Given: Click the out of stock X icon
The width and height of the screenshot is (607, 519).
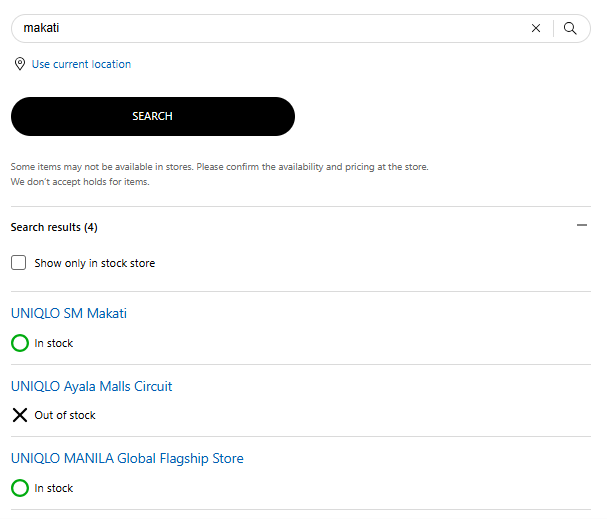Looking at the screenshot, I should [20, 415].
